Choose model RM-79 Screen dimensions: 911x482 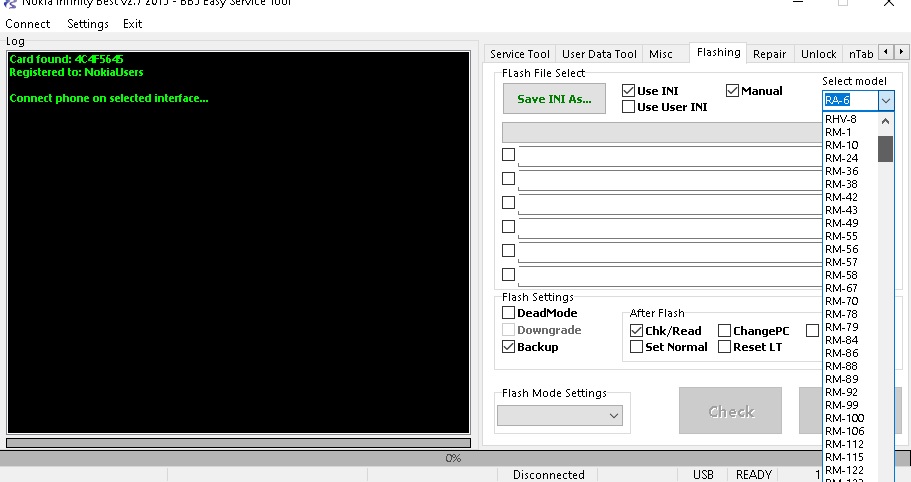852,327
